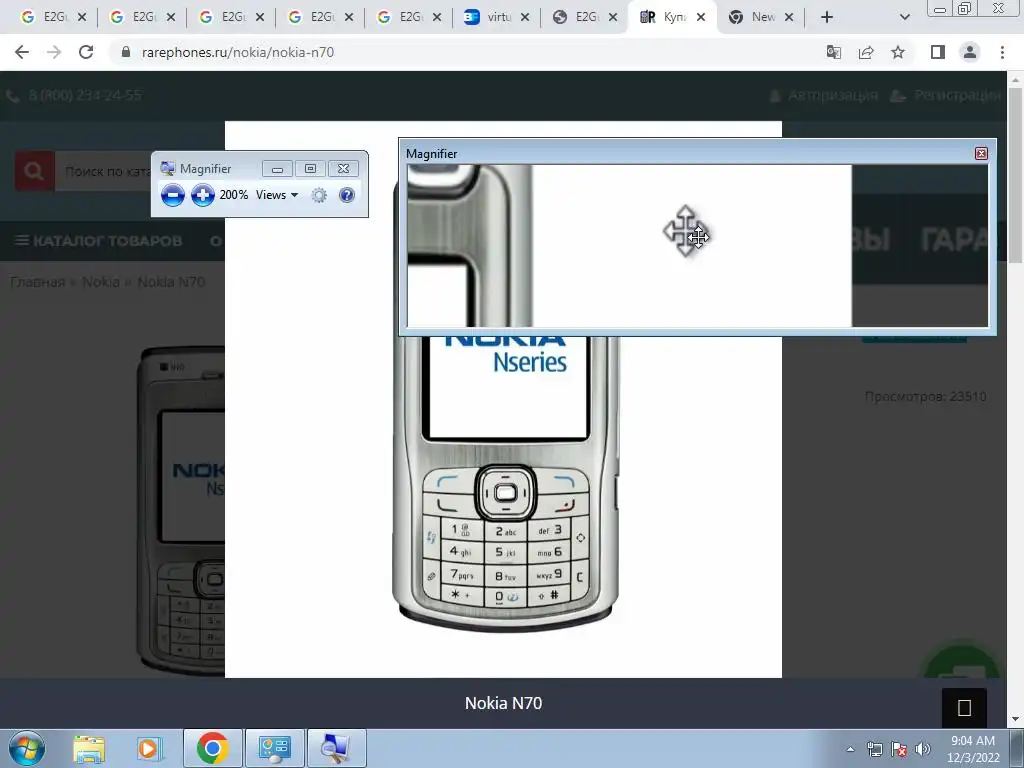Zoom out with the Magnifier minus button
1024x768 pixels.
[x=172, y=195]
